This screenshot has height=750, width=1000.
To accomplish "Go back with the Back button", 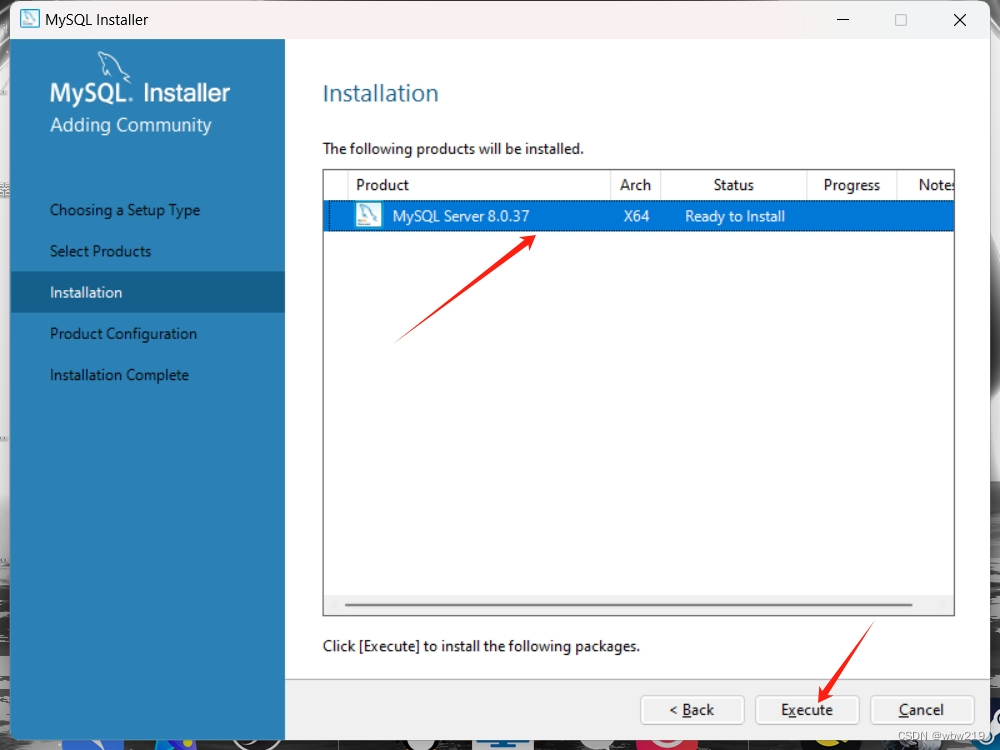I will (692, 710).
